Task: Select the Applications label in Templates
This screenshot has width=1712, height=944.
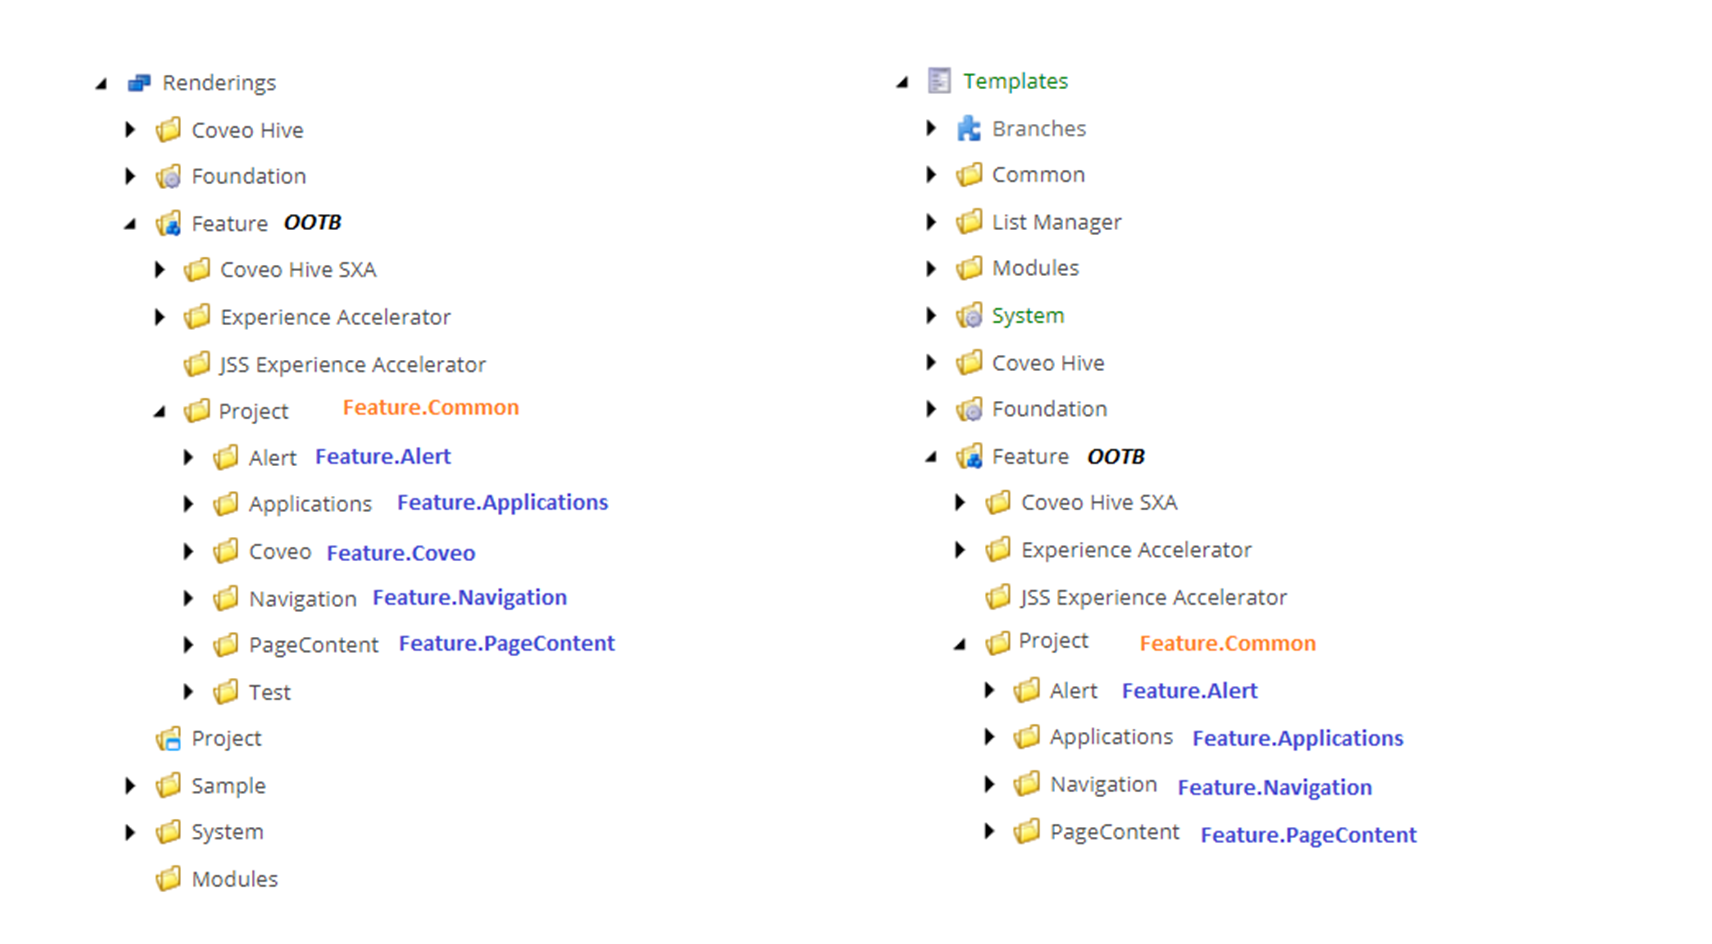Action: point(1111,737)
